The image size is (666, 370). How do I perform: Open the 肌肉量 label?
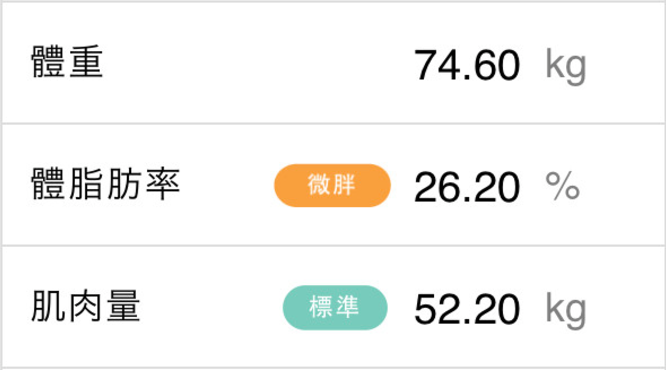[x=86, y=306]
